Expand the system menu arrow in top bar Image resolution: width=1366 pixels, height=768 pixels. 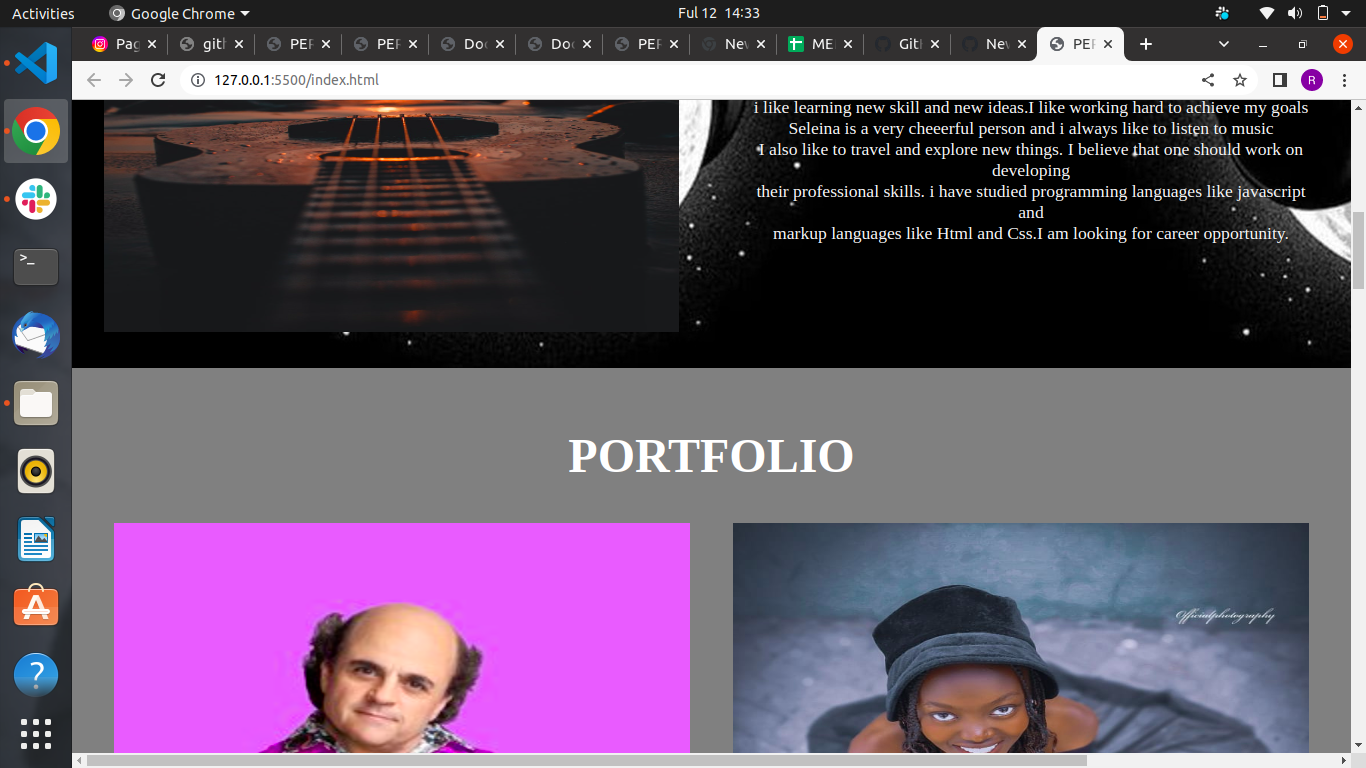pos(1348,13)
